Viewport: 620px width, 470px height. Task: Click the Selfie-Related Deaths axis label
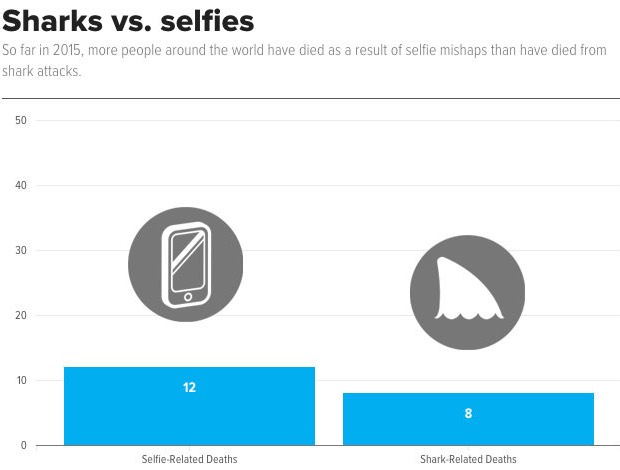click(189, 459)
